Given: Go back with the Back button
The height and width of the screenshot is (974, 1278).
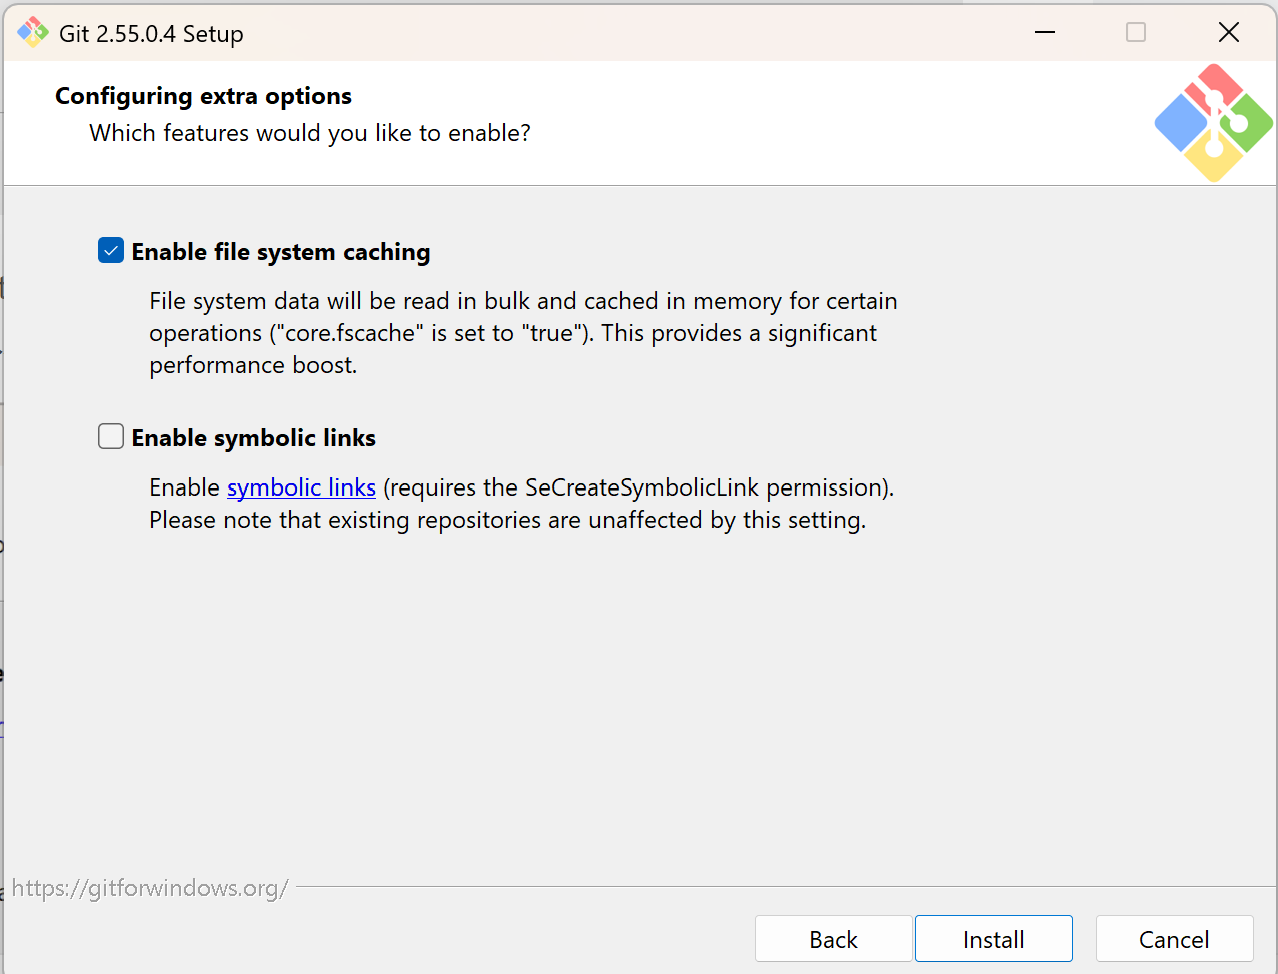Looking at the screenshot, I should point(833,939).
